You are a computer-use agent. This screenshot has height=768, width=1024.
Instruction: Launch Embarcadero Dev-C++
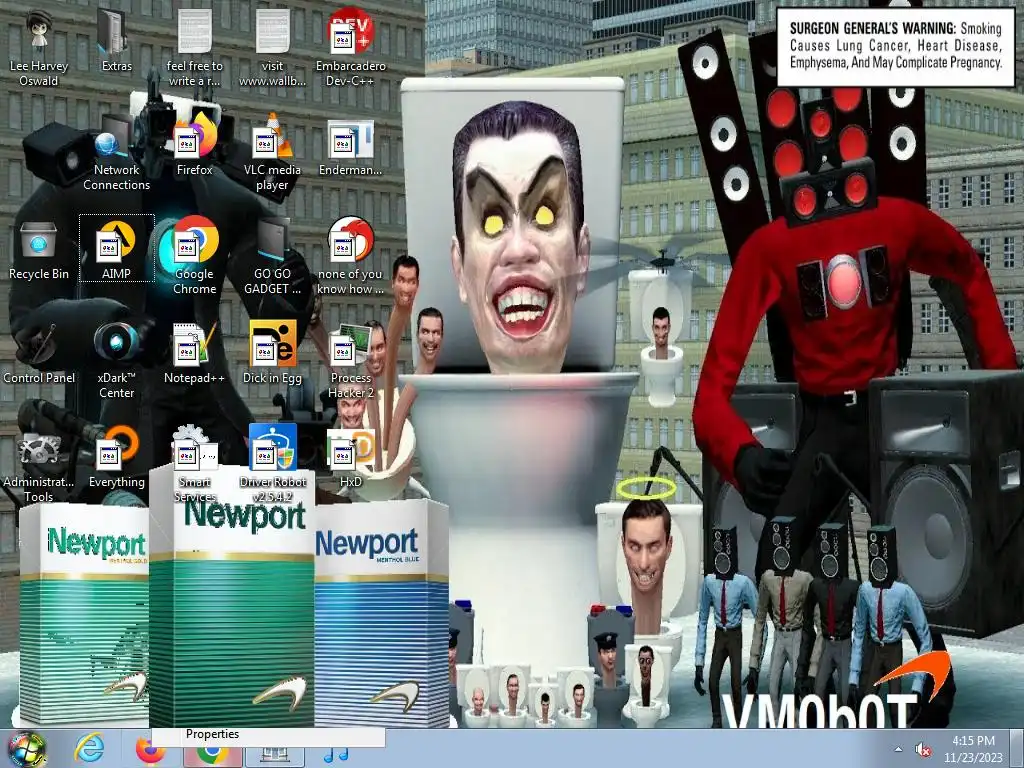351,47
